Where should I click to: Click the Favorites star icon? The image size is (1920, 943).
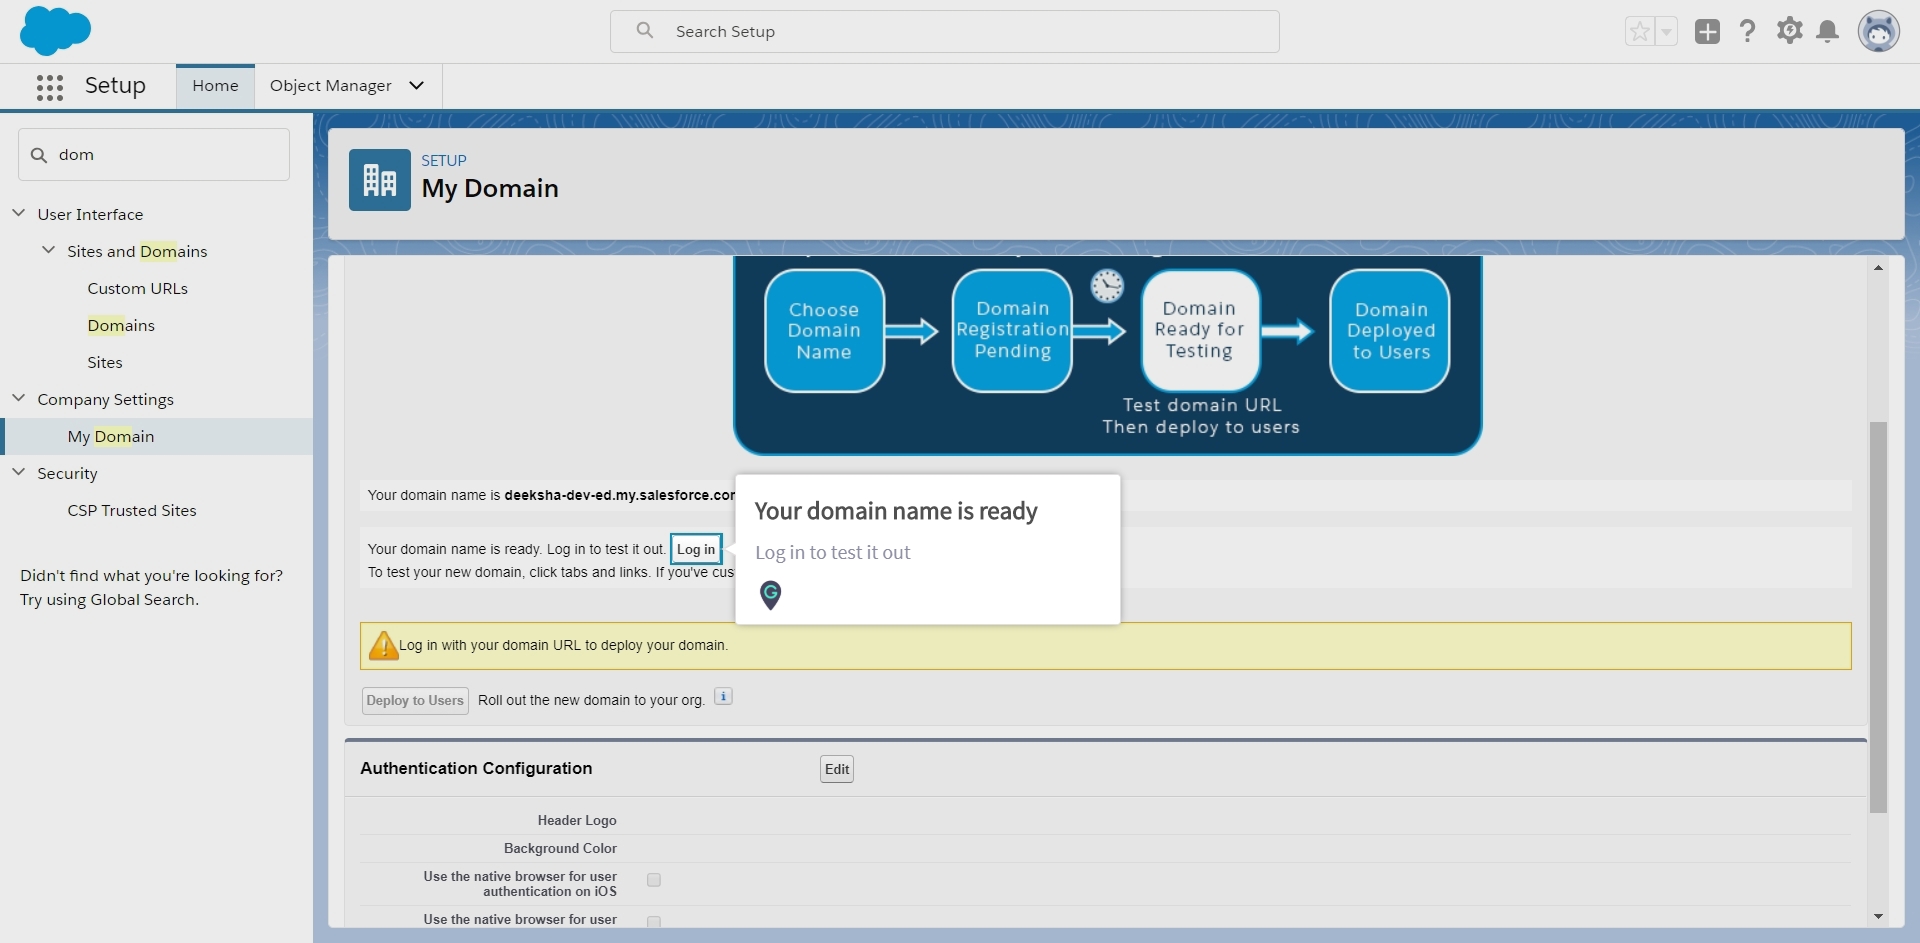(1640, 32)
